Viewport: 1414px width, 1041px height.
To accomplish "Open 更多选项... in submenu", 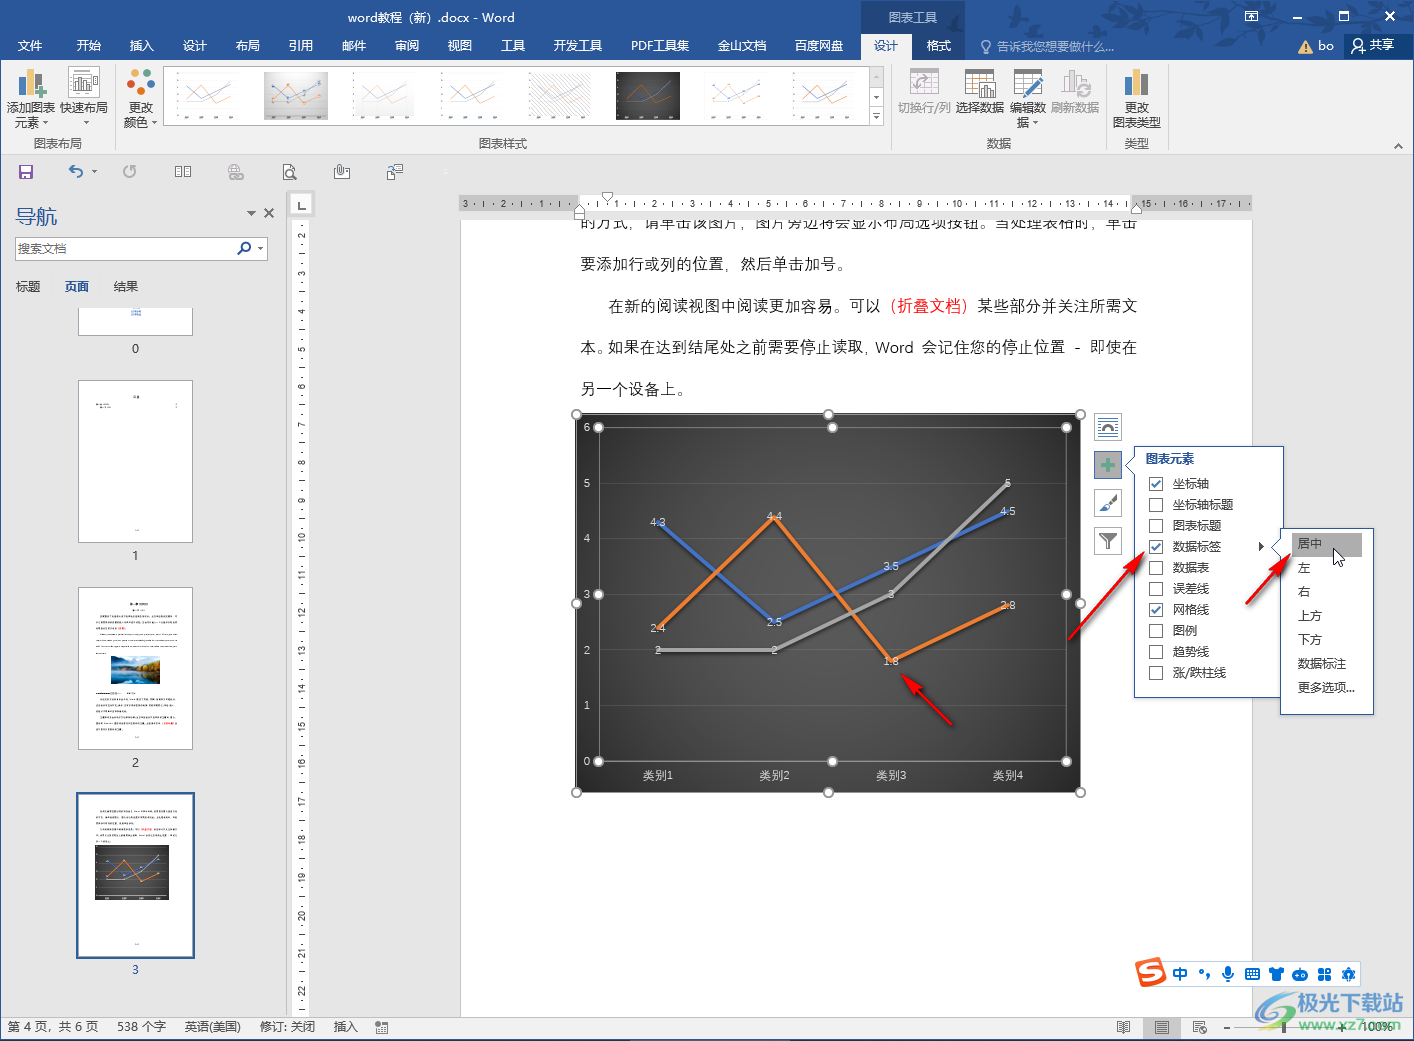I will pos(1326,688).
